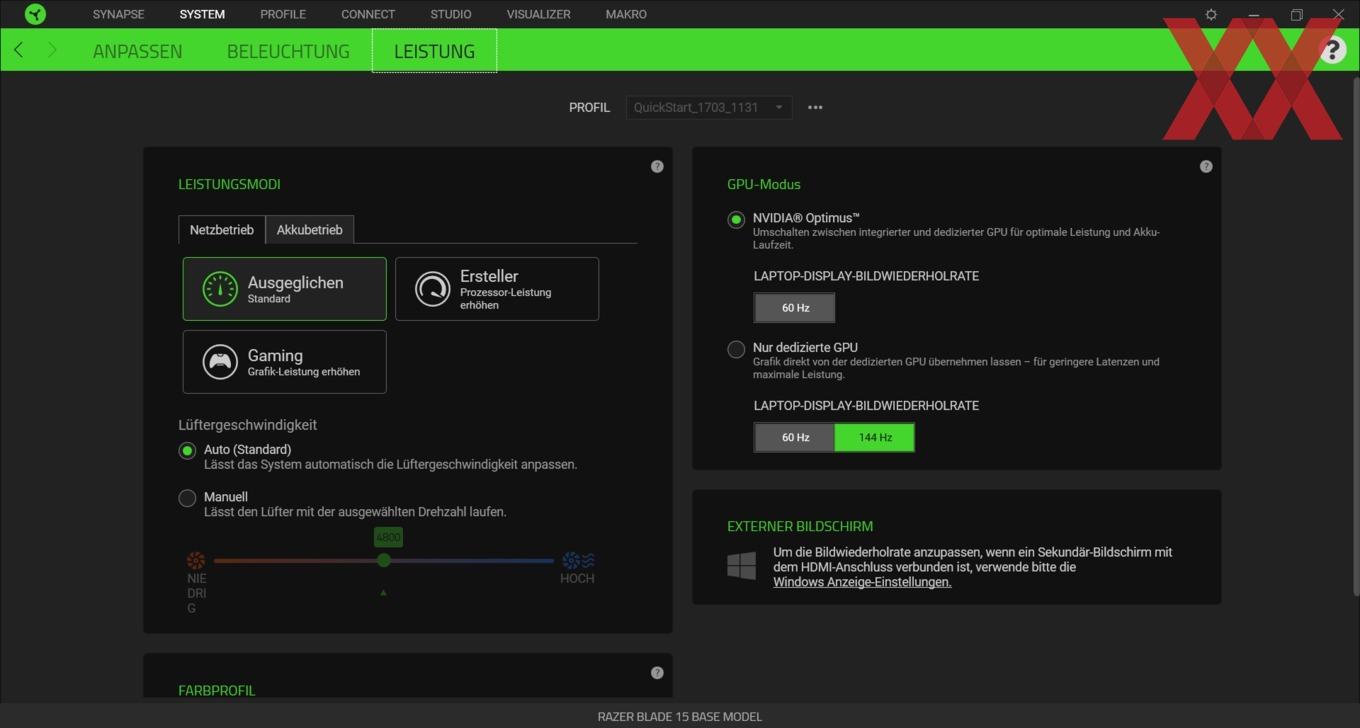Click the 4800 fan speed value label
This screenshot has height=728, width=1360.
tap(388, 537)
